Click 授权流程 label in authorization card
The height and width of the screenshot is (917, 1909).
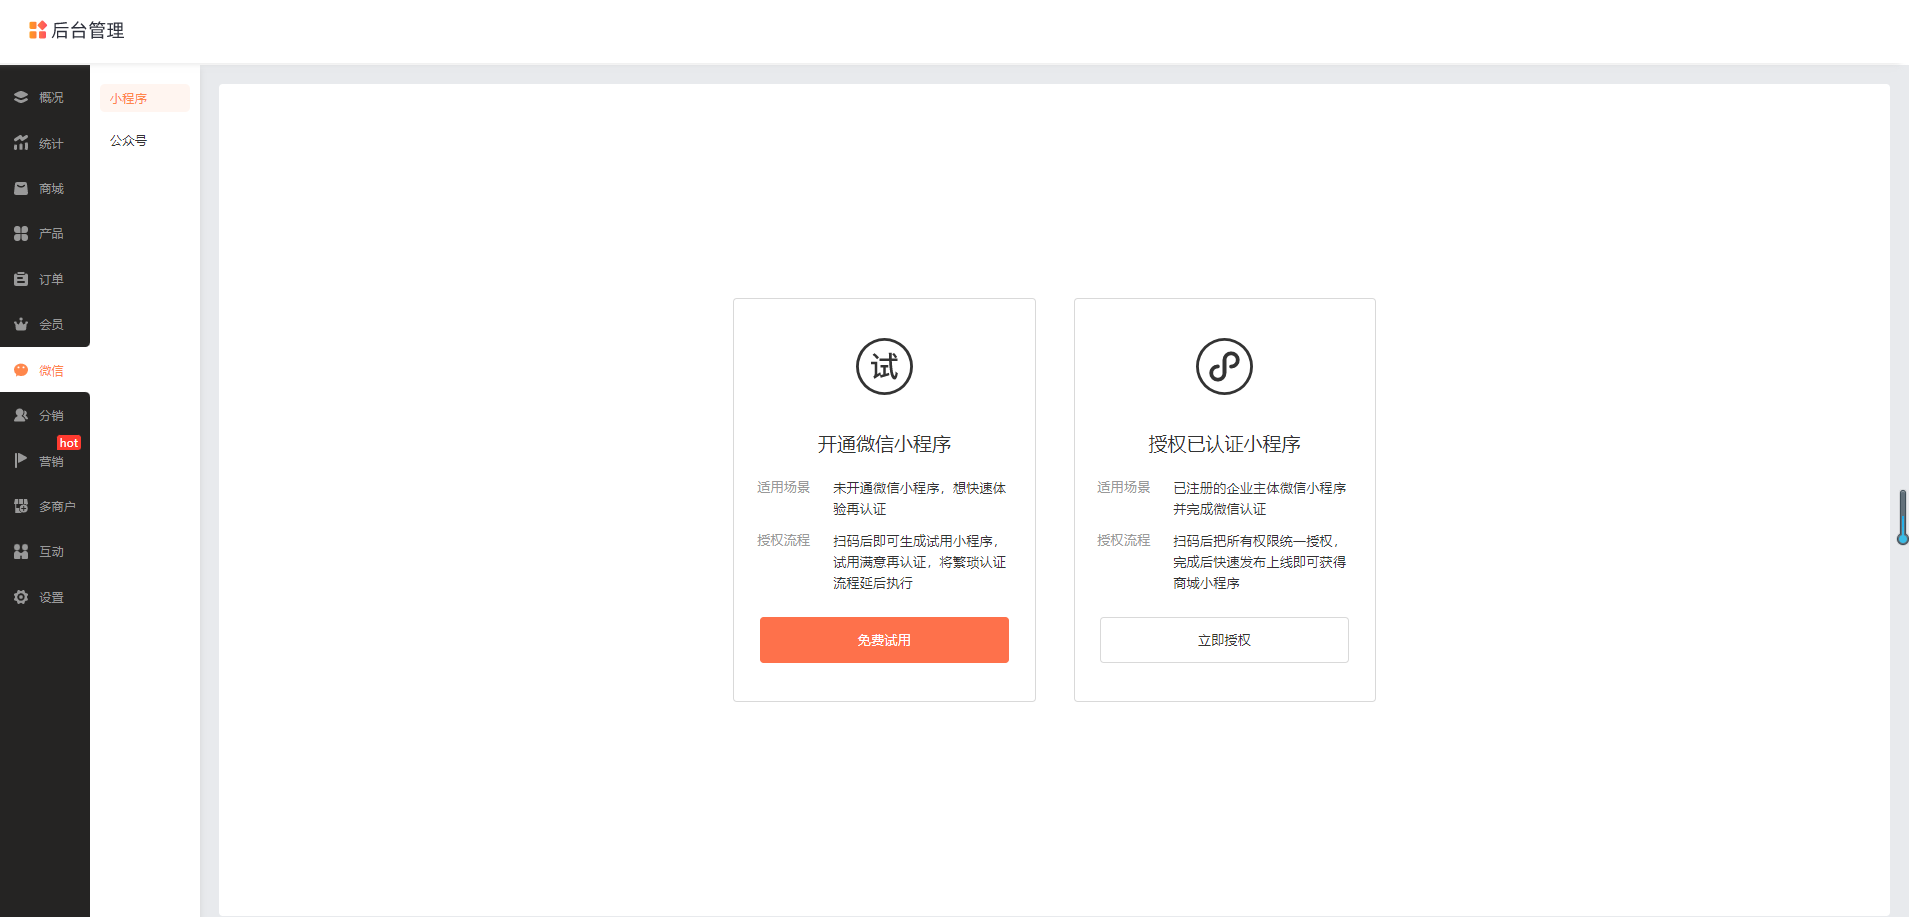(1123, 540)
